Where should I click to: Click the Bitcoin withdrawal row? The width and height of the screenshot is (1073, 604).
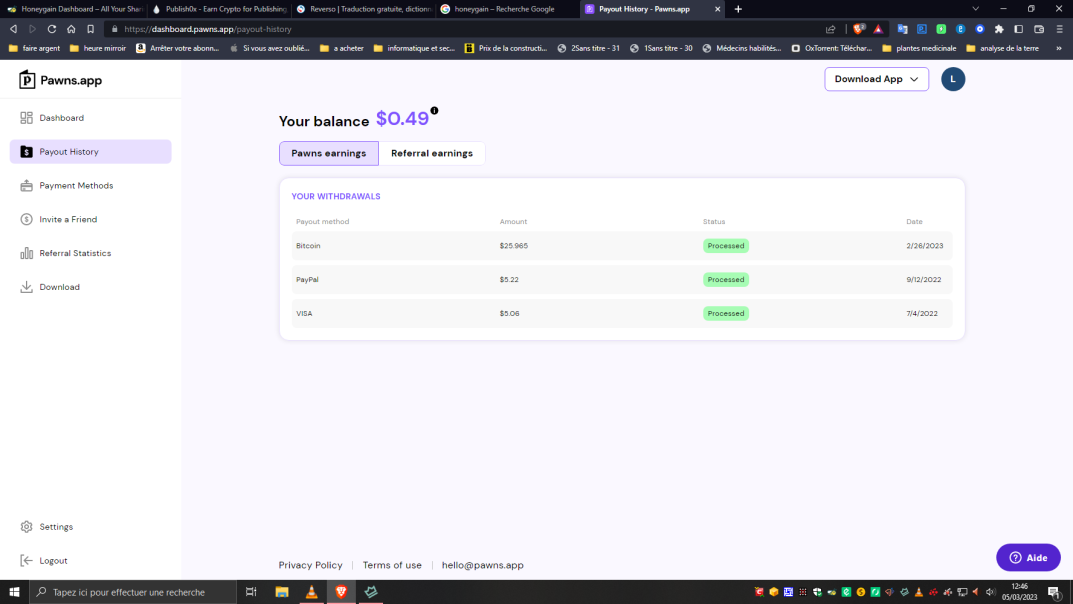pos(621,246)
